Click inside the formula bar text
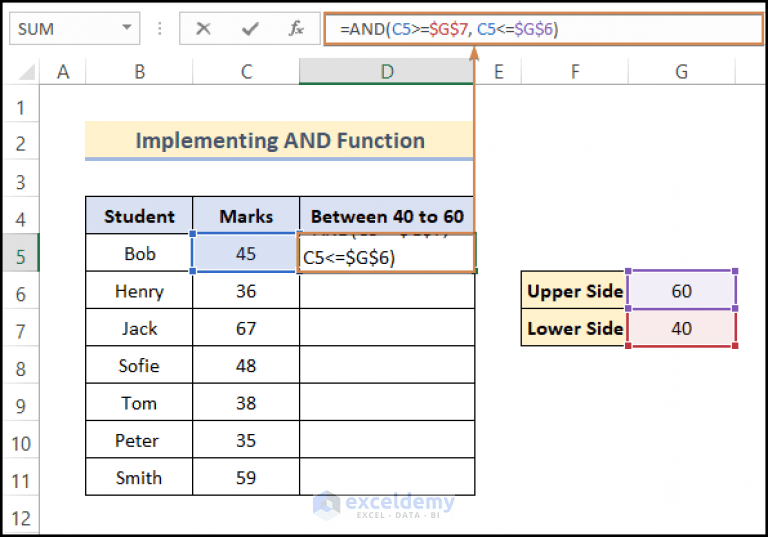The height and width of the screenshot is (537, 768). 449,29
